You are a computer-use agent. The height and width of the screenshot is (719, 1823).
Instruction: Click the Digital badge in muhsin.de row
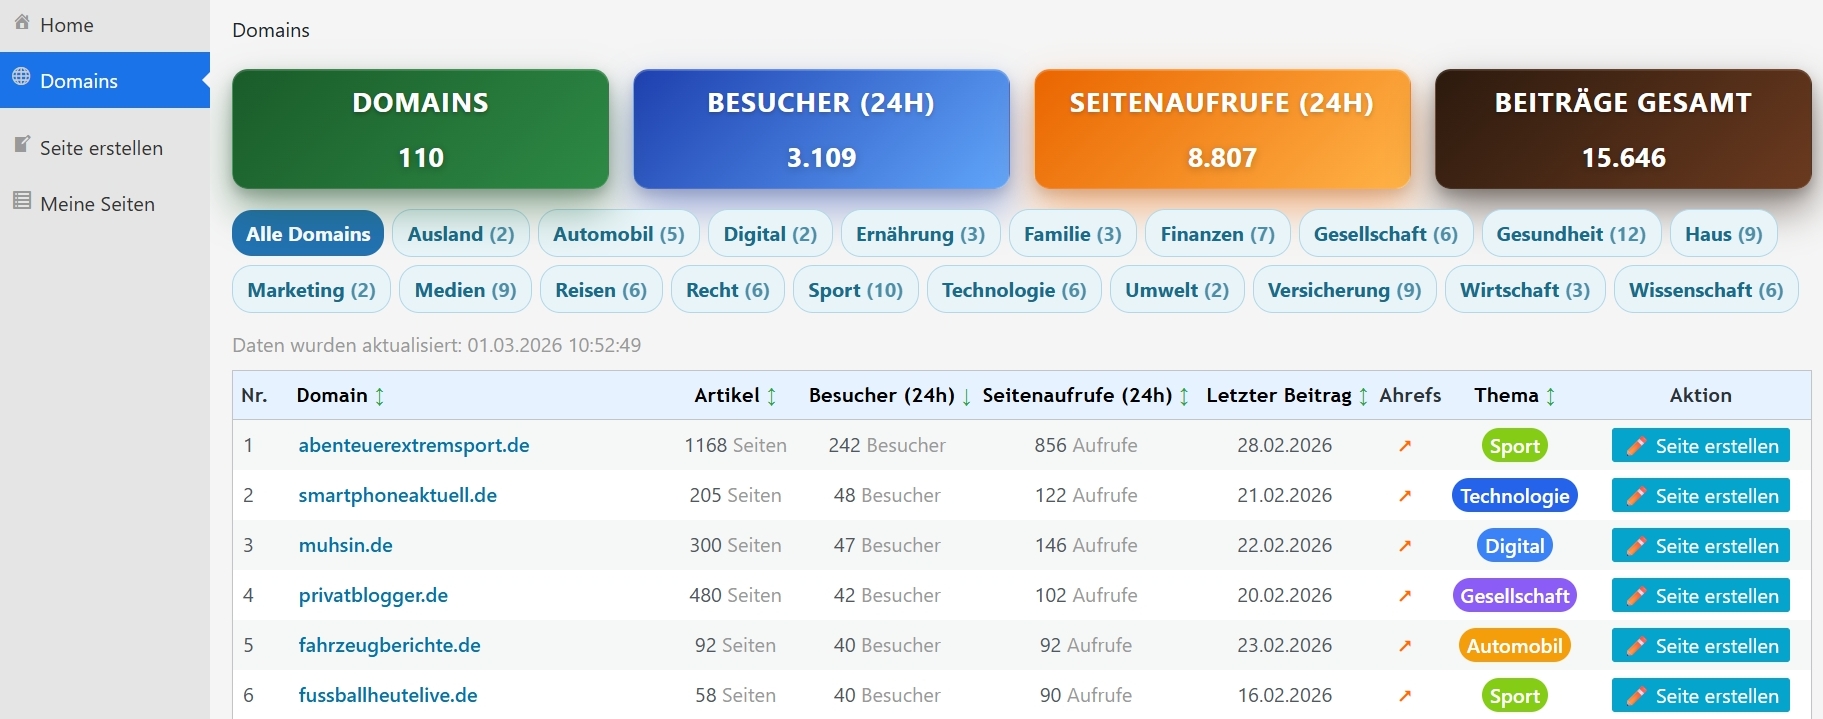click(1515, 546)
